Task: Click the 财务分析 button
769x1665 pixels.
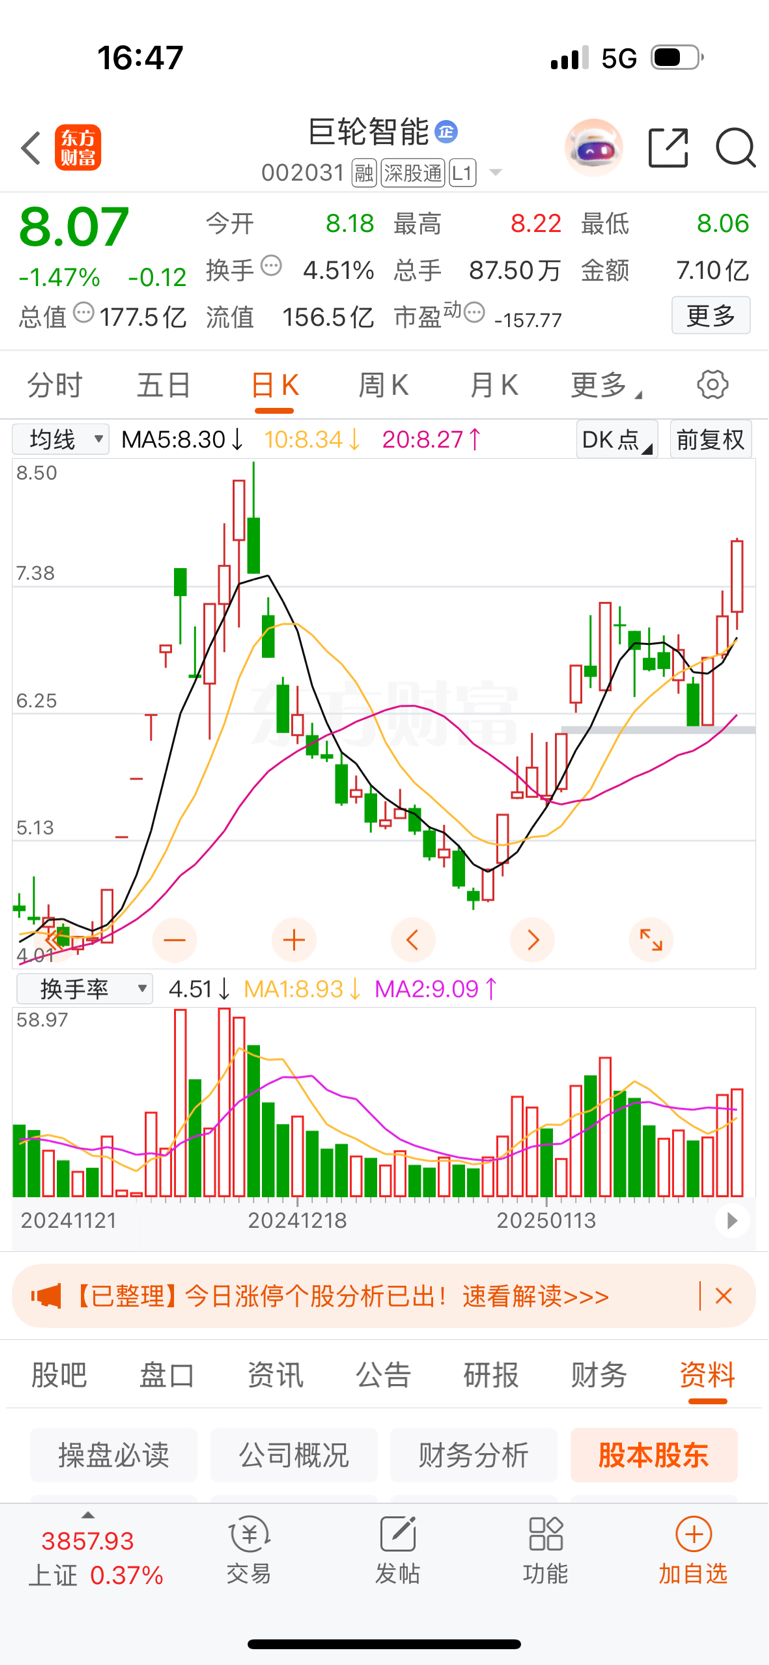Action: 474,1455
